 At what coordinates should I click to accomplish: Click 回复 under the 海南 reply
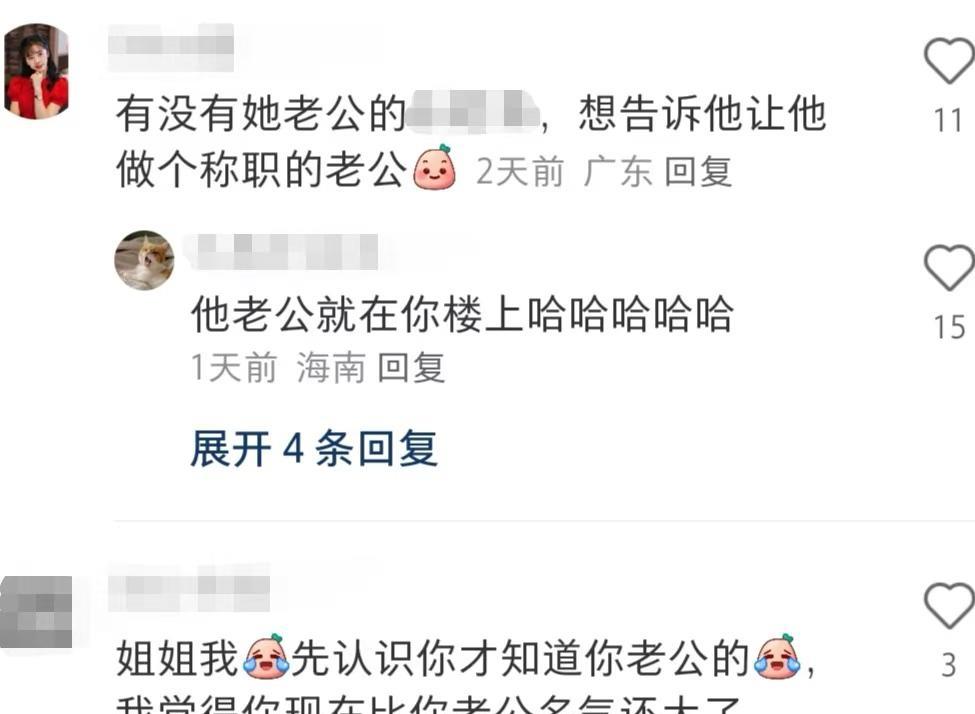pos(411,367)
